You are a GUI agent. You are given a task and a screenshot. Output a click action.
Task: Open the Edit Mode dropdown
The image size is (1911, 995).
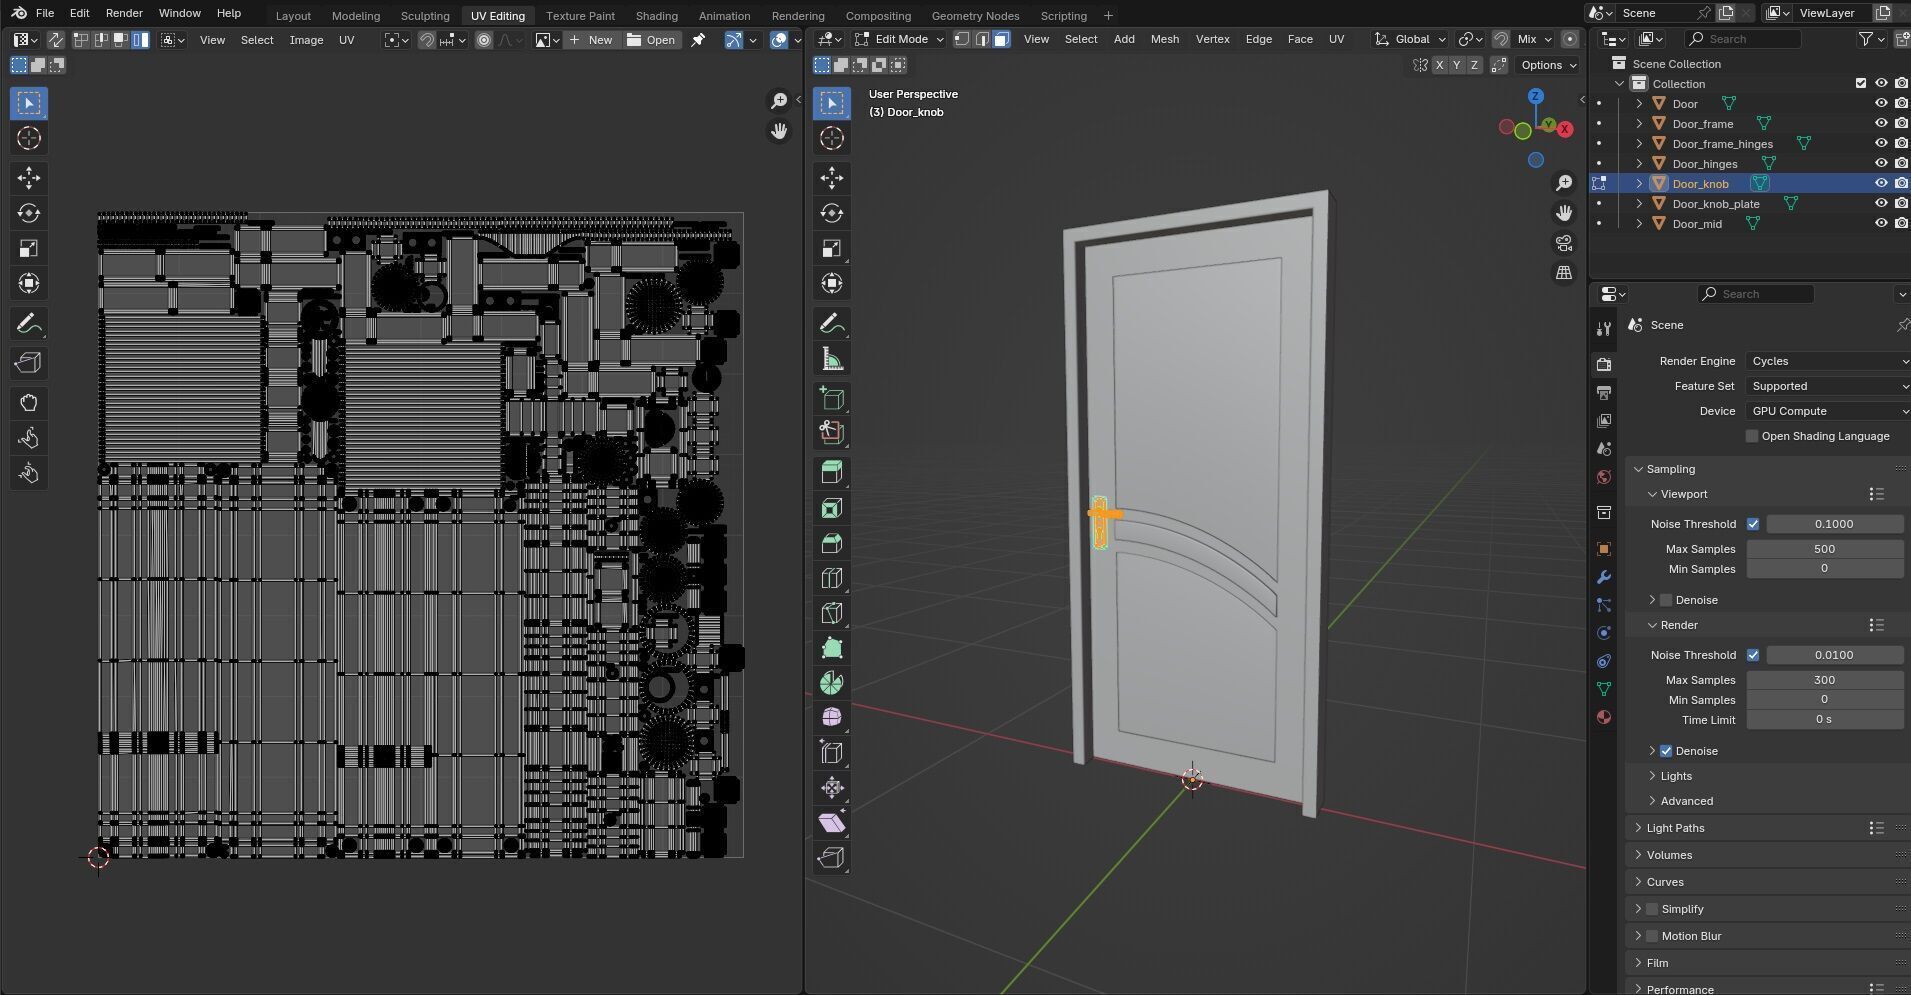[898, 39]
